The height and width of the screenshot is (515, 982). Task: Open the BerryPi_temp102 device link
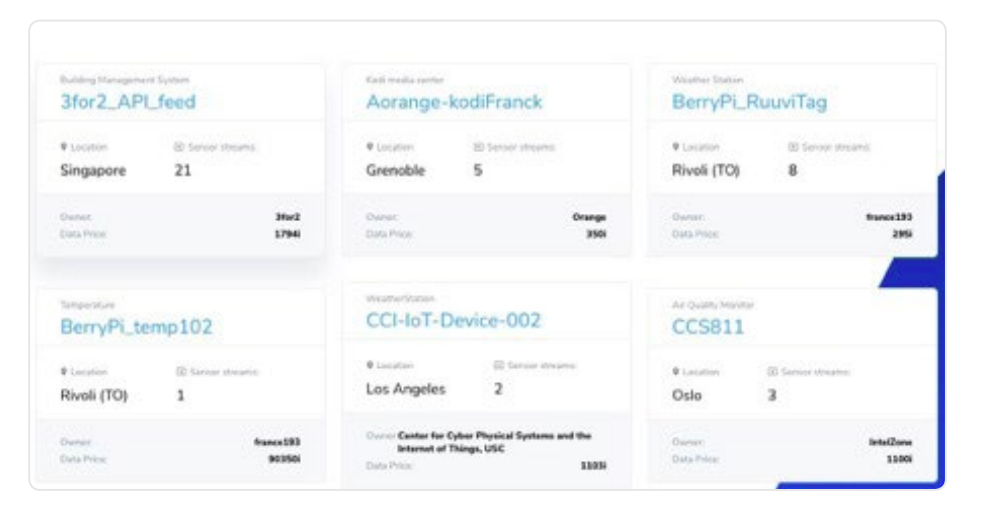(x=136, y=327)
